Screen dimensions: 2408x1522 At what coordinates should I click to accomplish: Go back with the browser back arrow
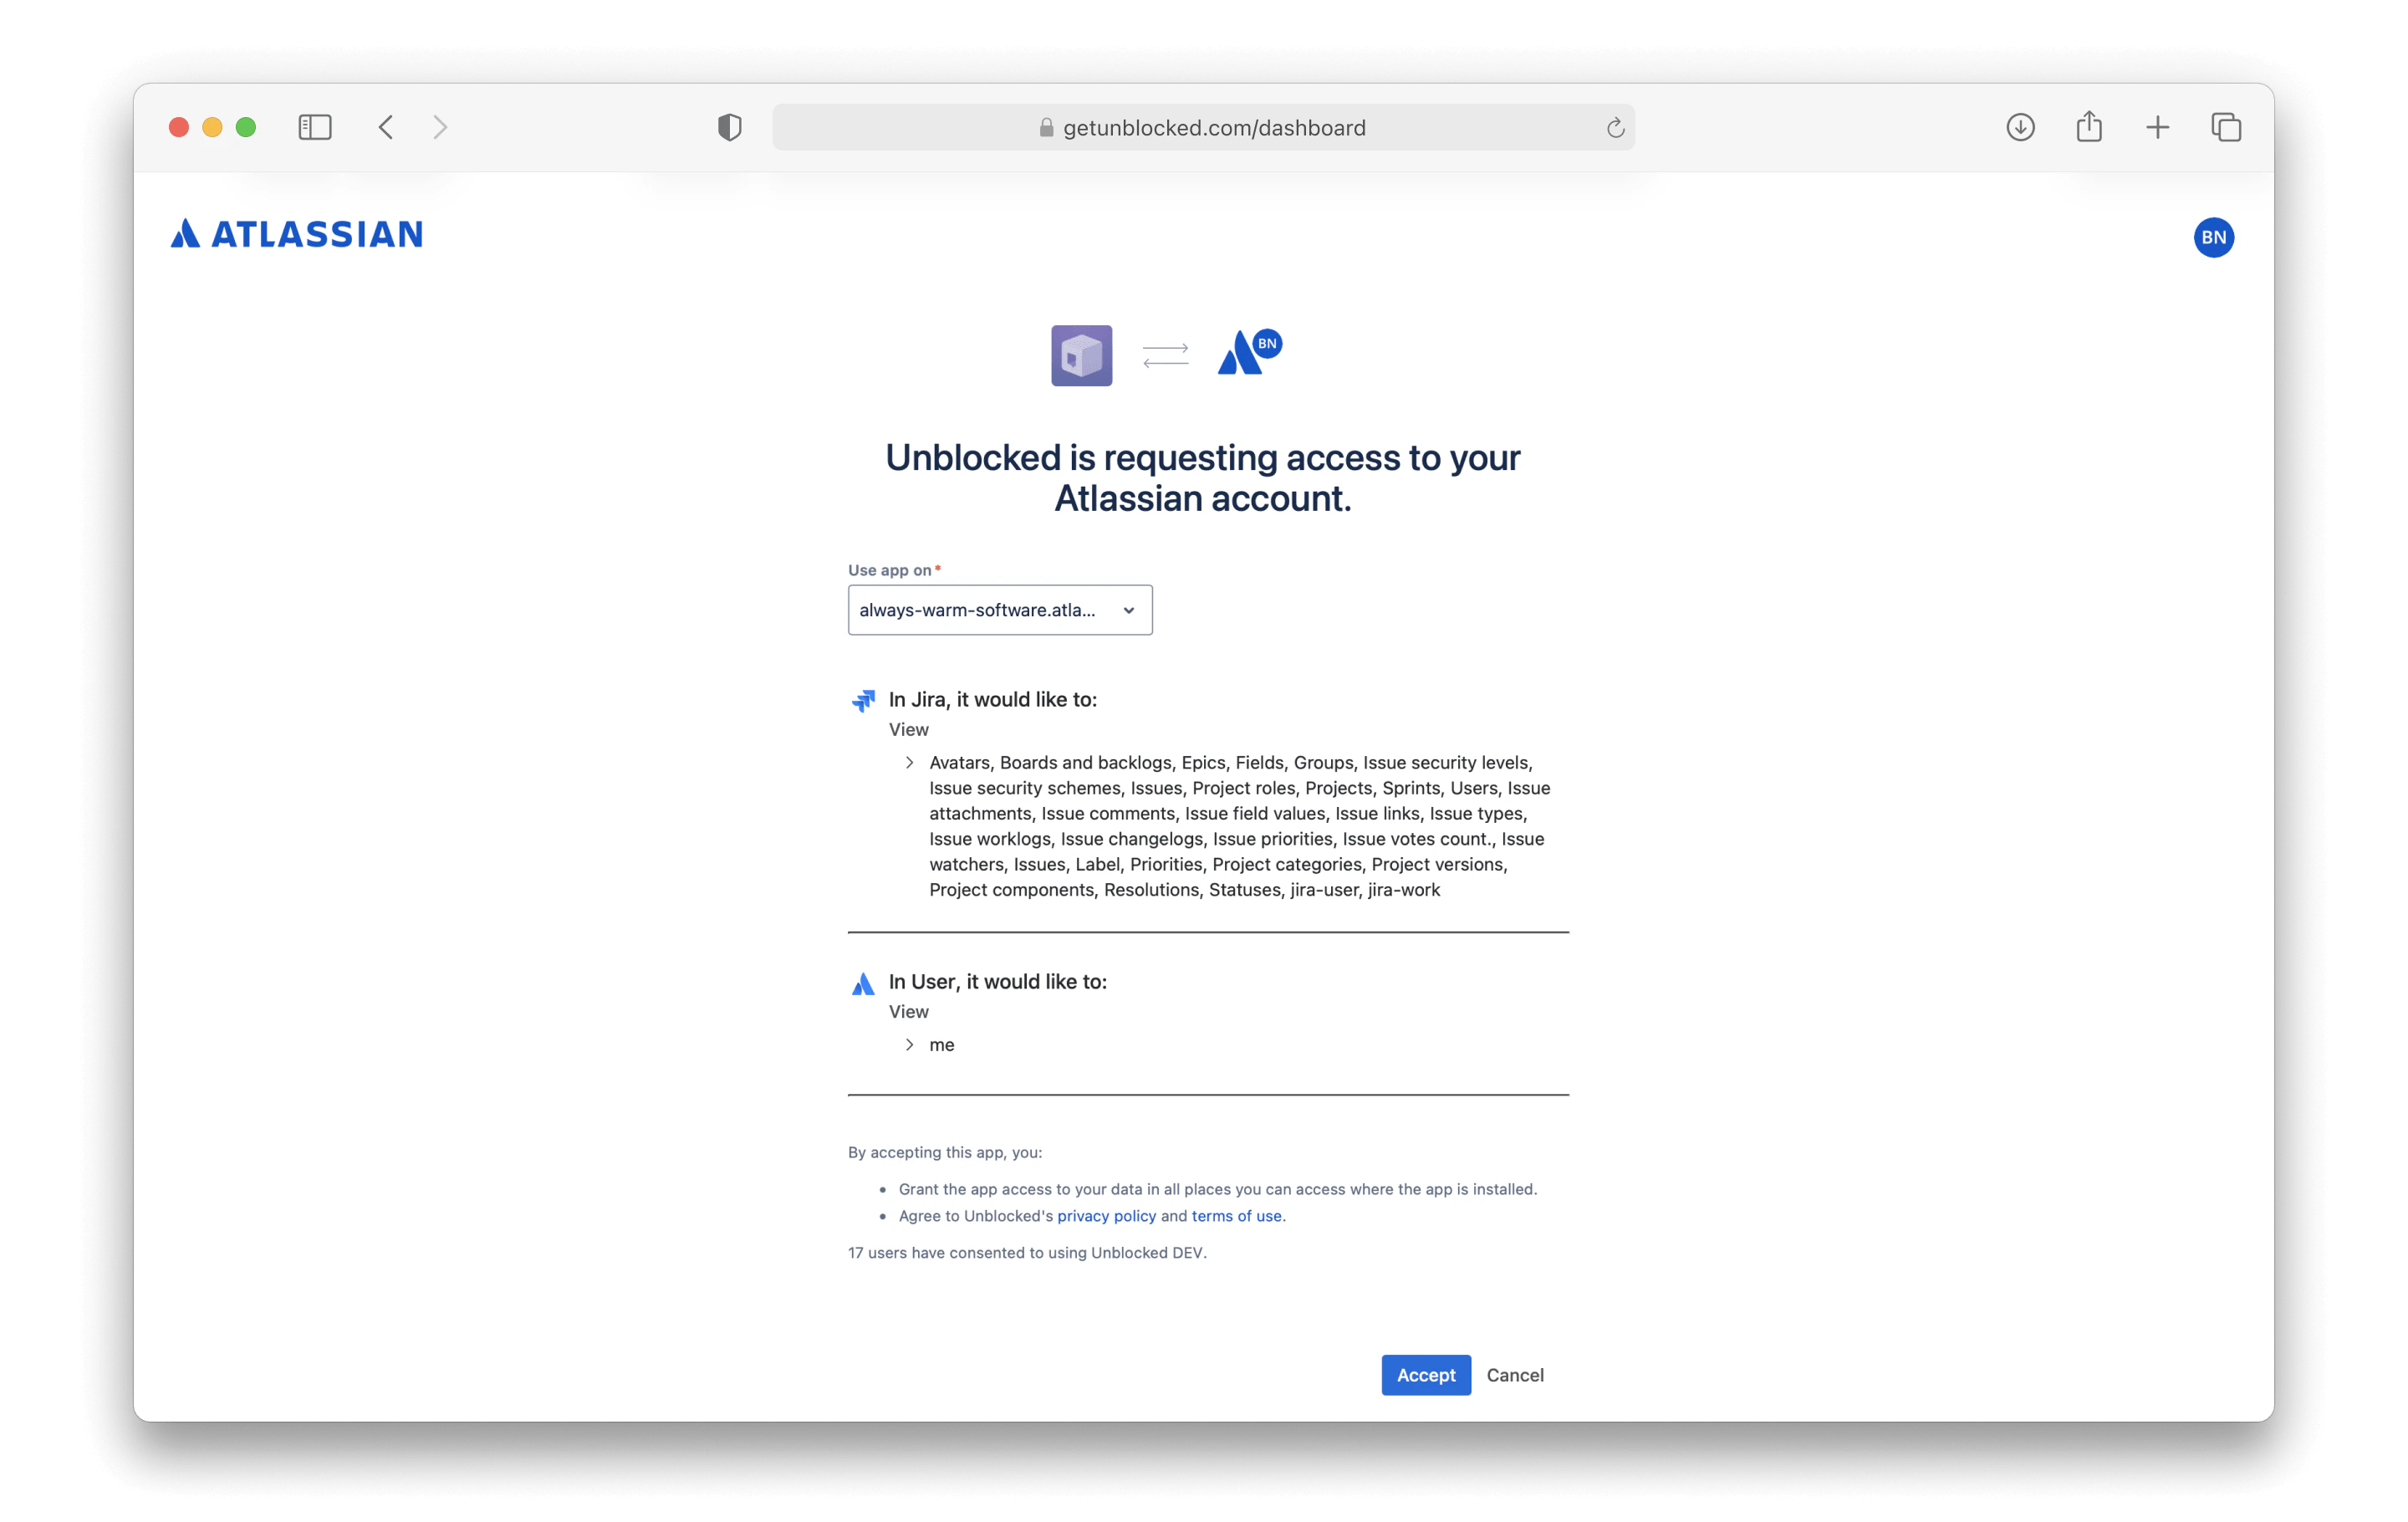pyautogui.click(x=386, y=127)
